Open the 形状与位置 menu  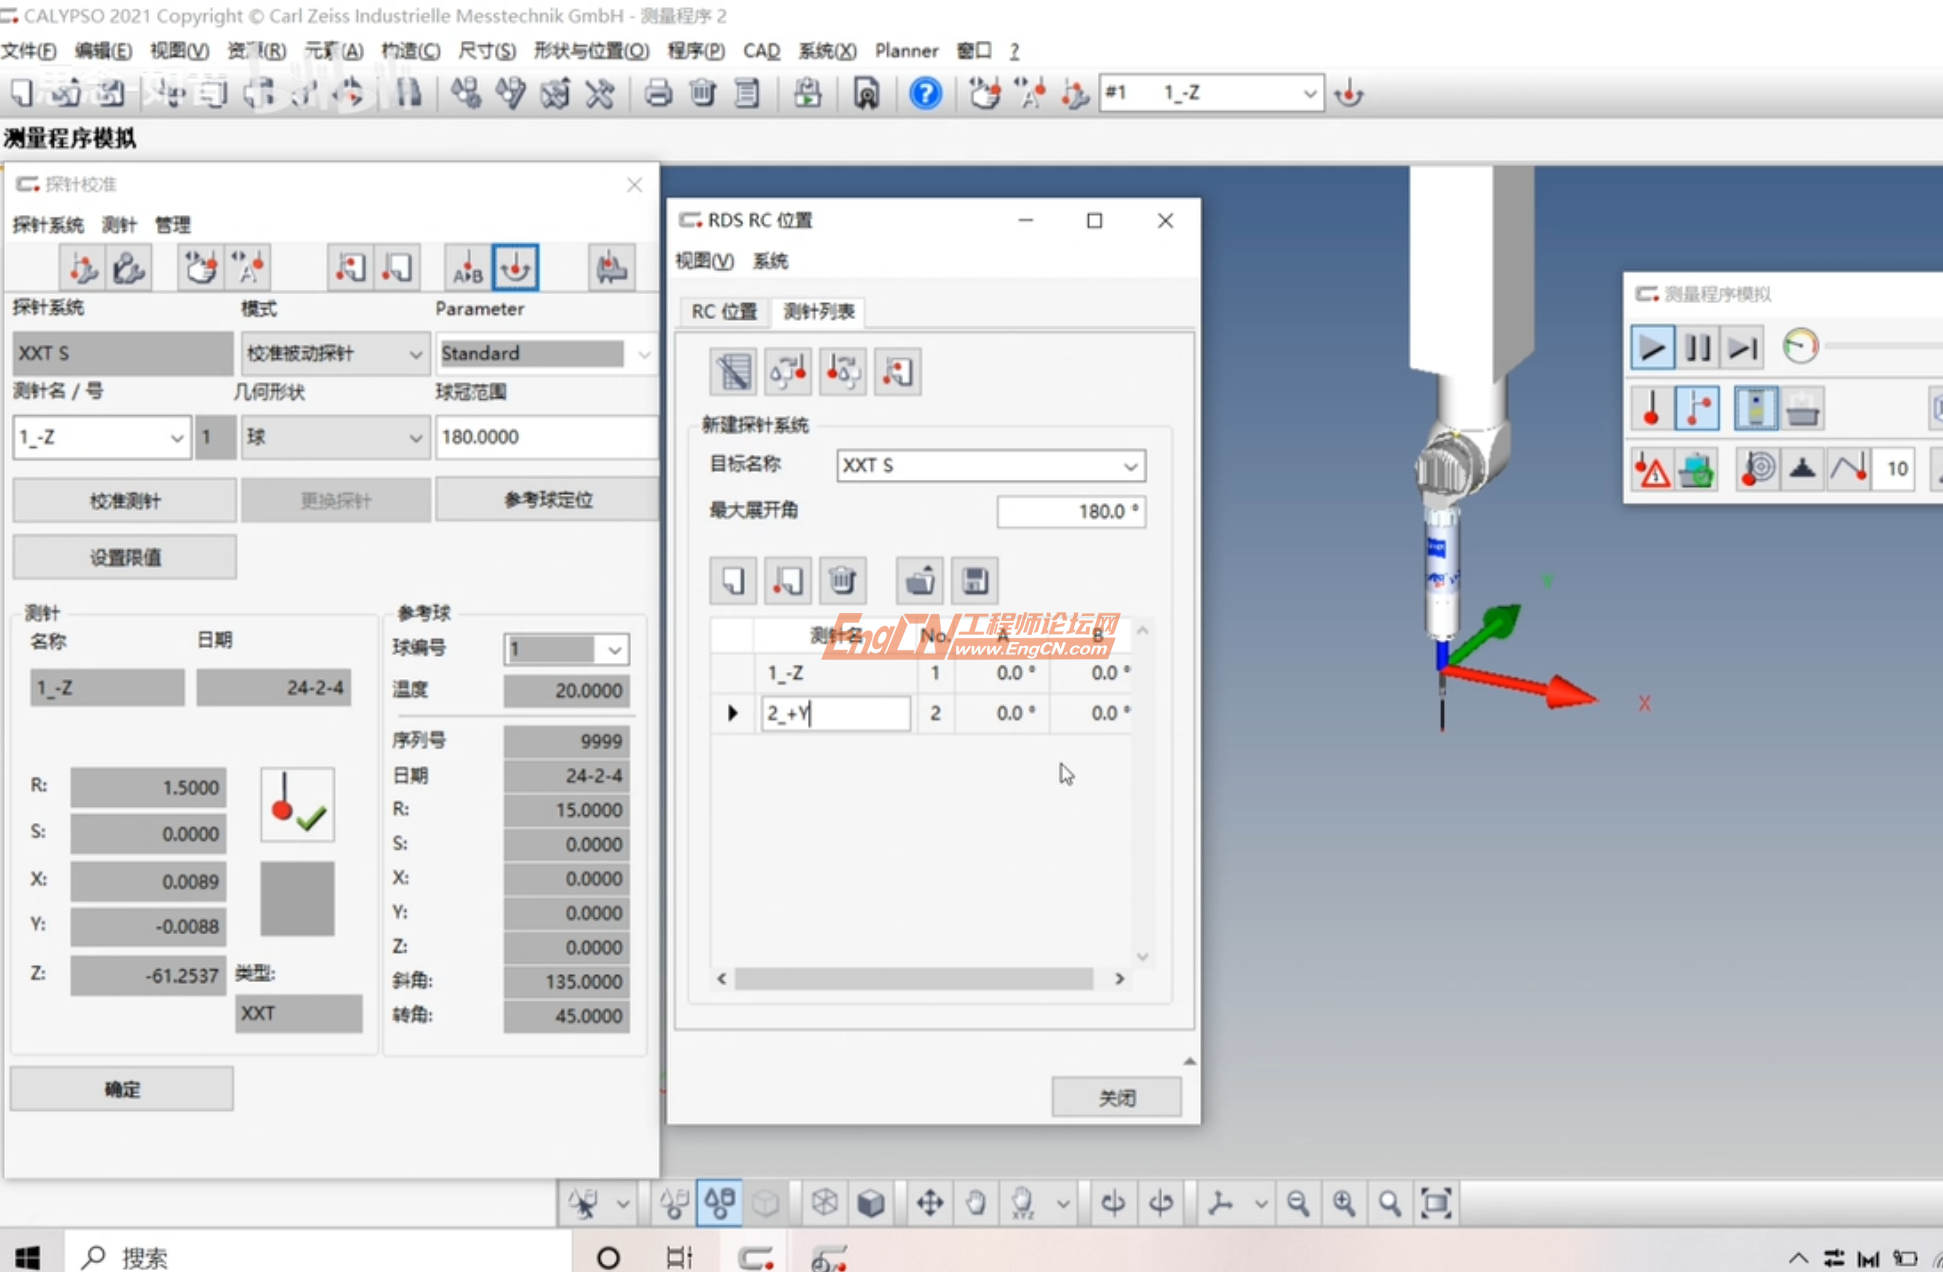[590, 51]
